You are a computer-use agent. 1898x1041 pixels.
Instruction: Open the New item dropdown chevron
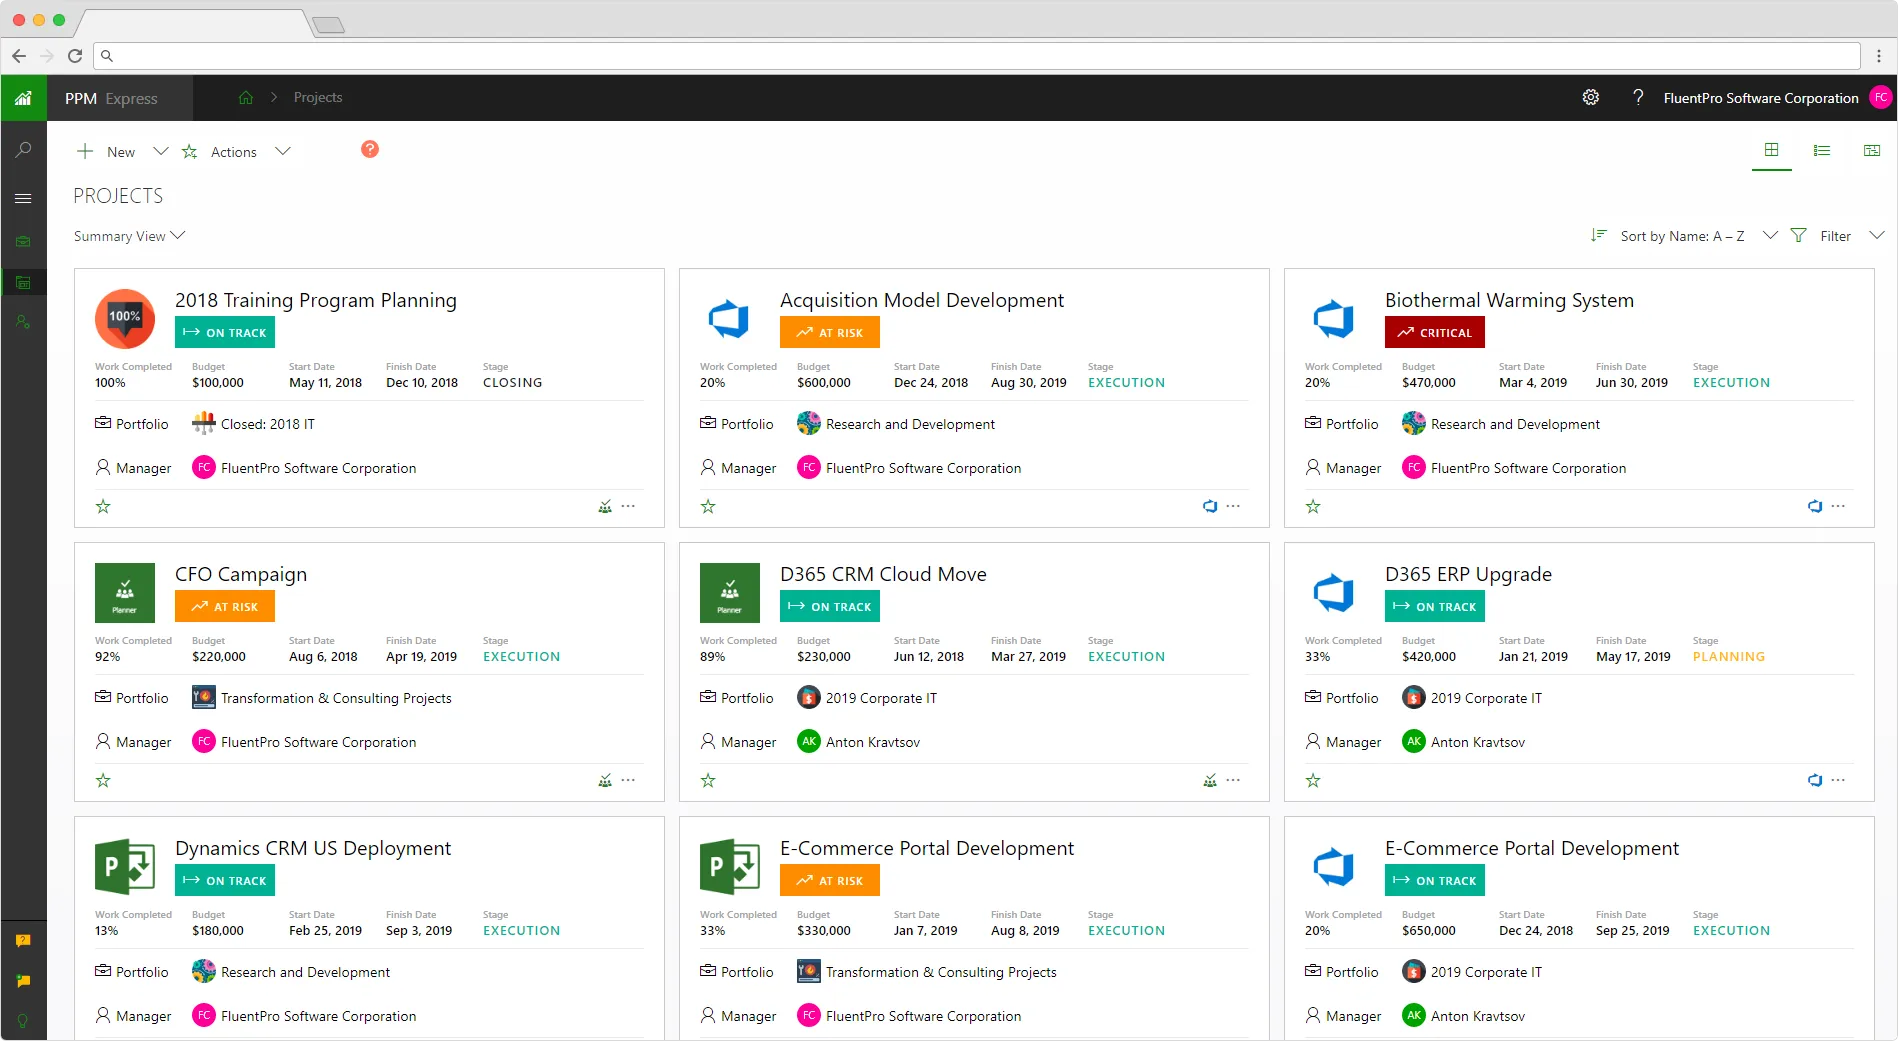click(x=161, y=151)
